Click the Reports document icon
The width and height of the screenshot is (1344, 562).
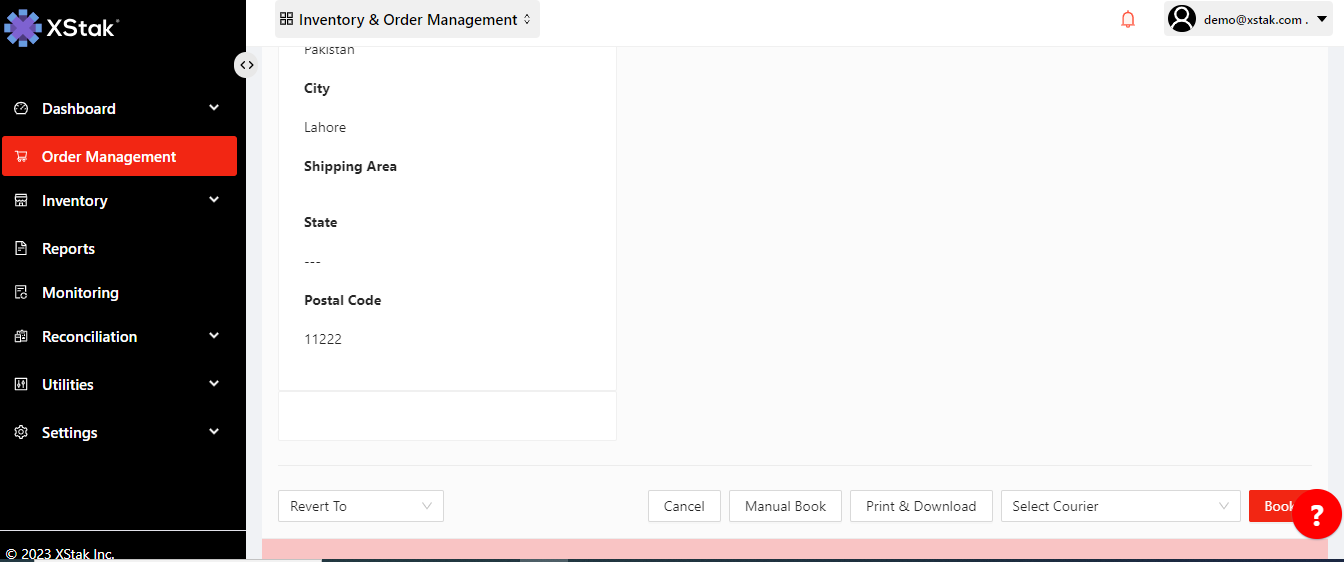(x=21, y=249)
